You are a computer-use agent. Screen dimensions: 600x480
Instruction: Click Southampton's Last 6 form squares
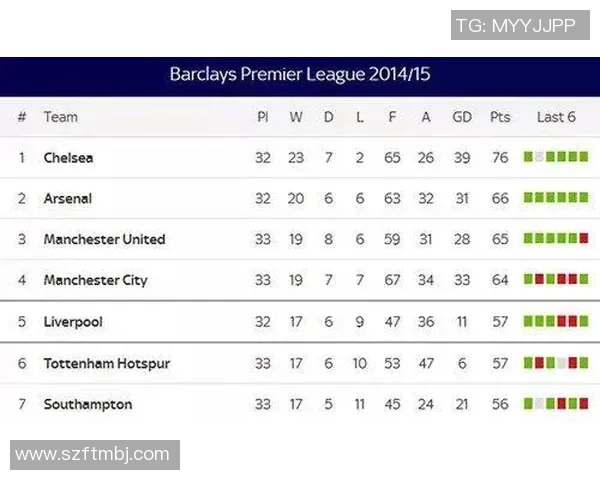coord(556,404)
